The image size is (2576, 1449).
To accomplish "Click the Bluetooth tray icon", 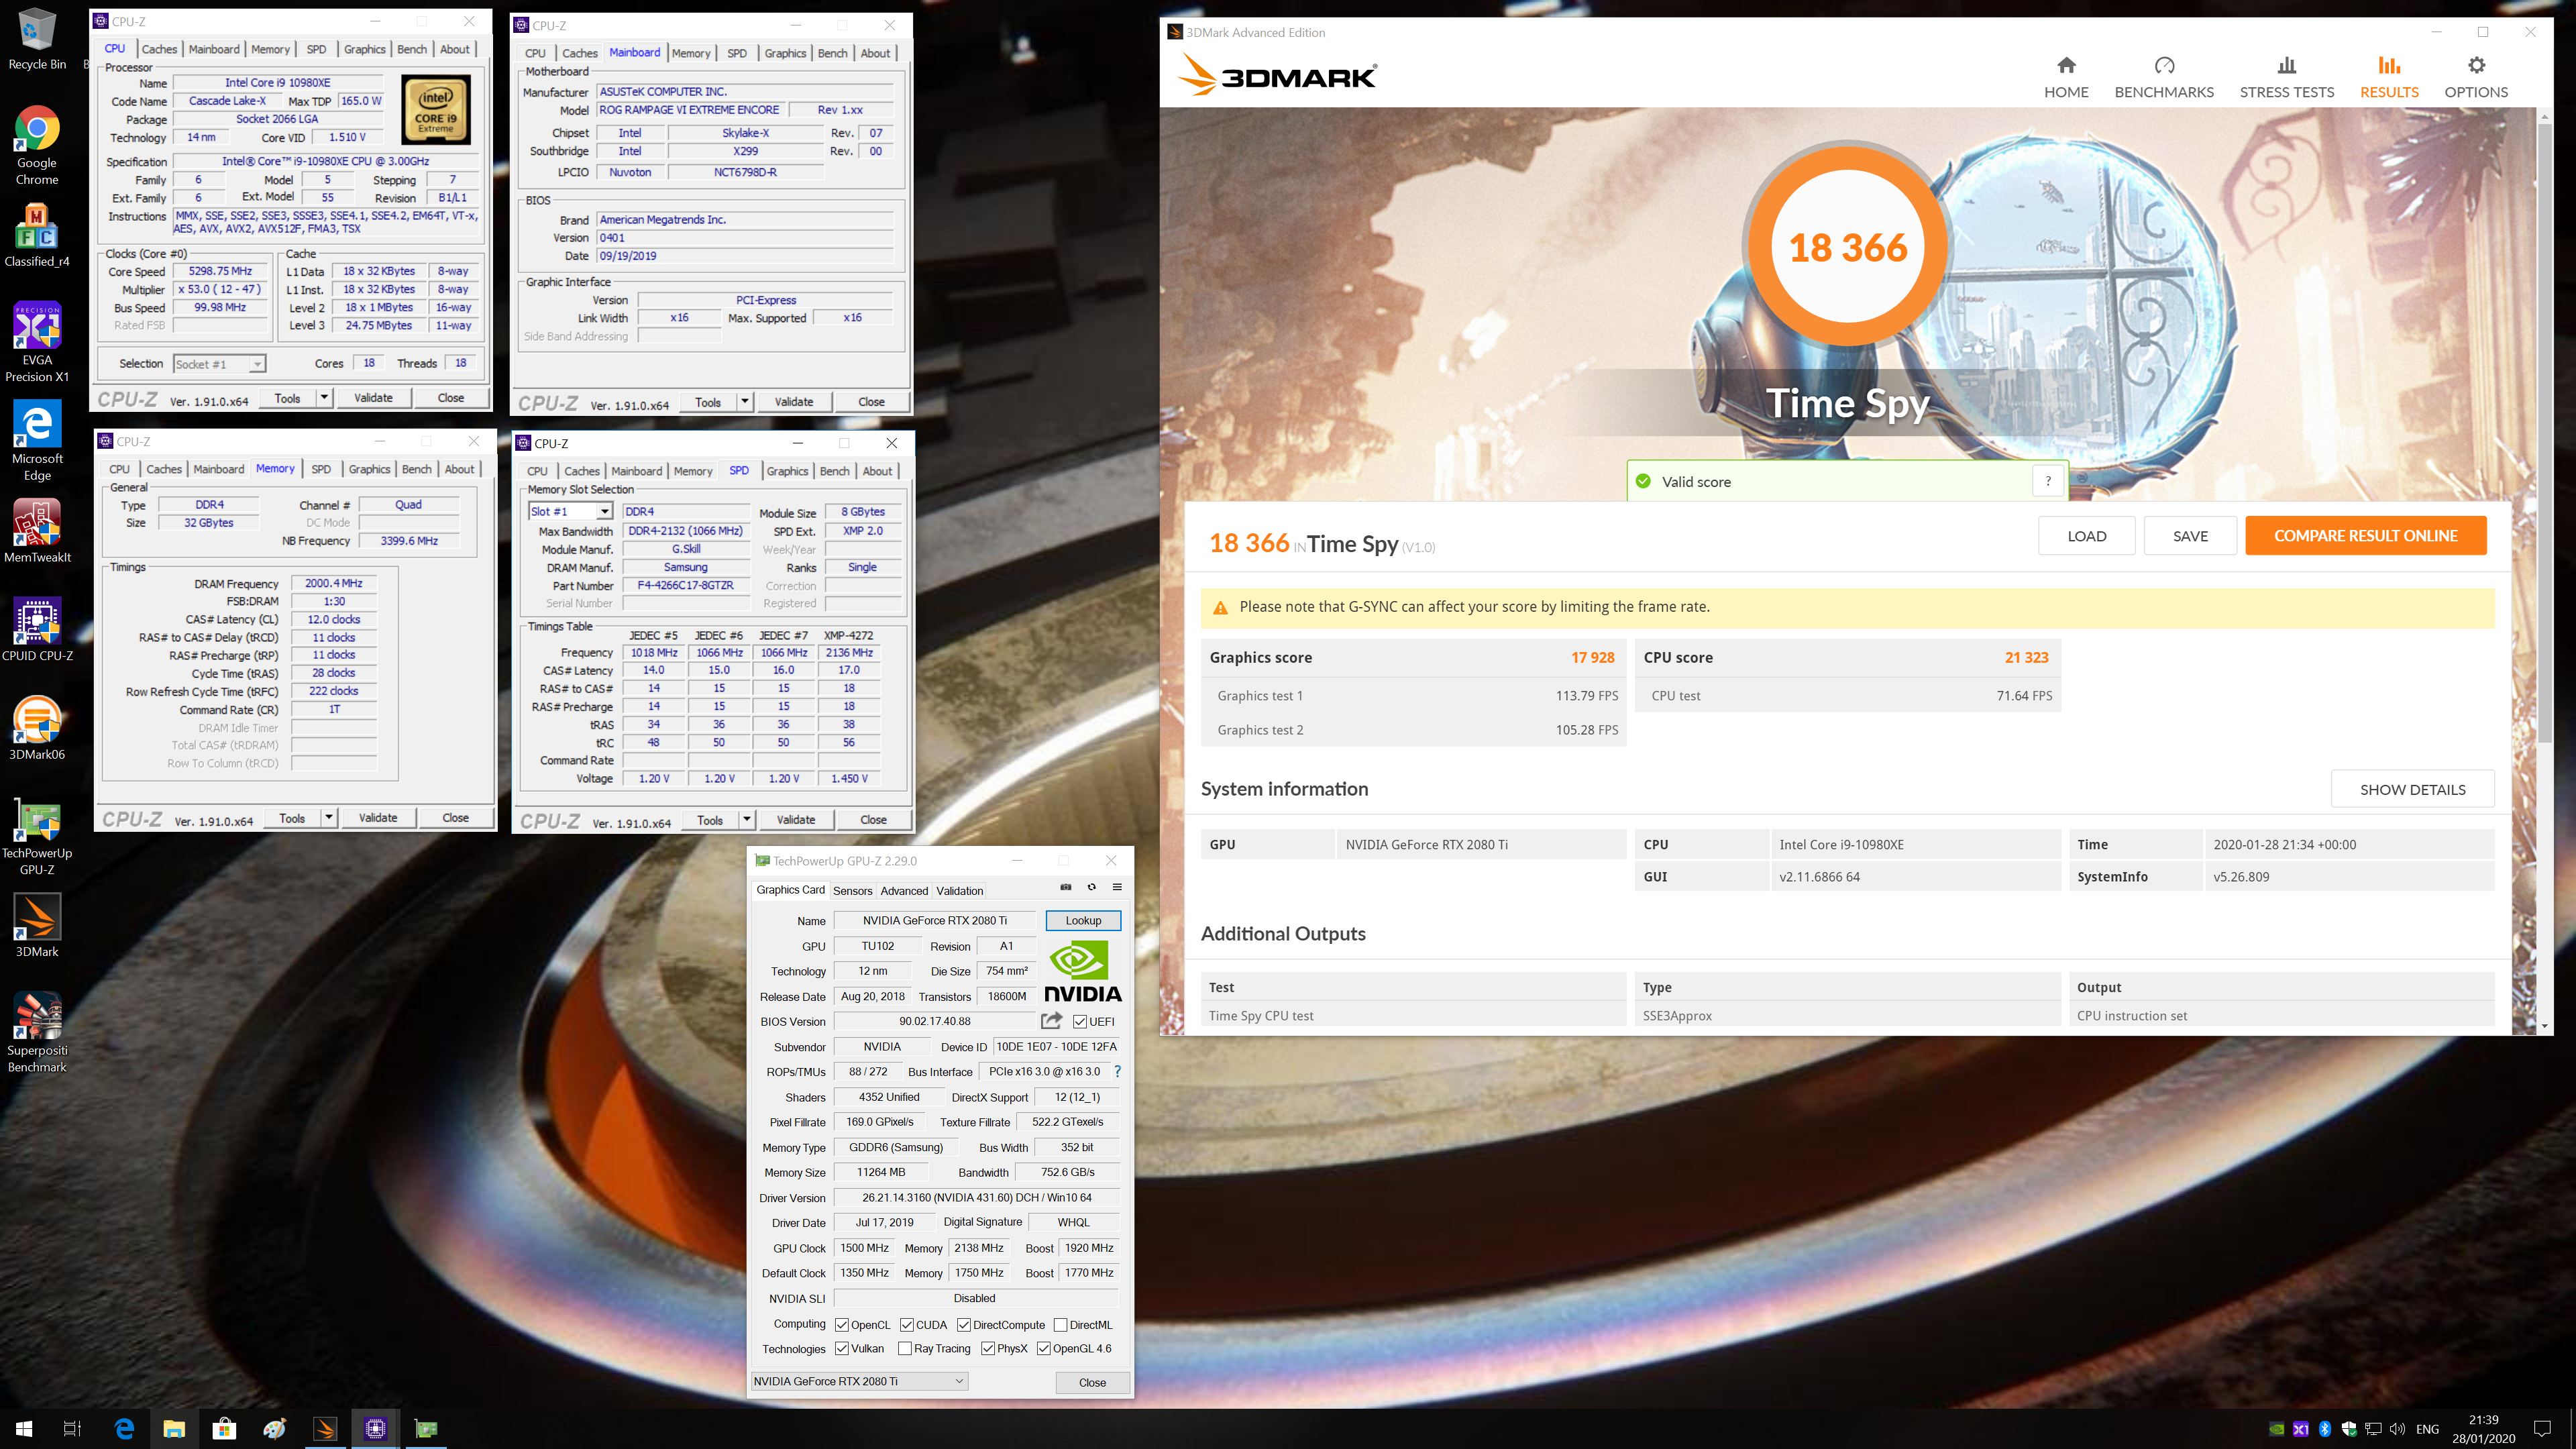I will 2325,1428.
